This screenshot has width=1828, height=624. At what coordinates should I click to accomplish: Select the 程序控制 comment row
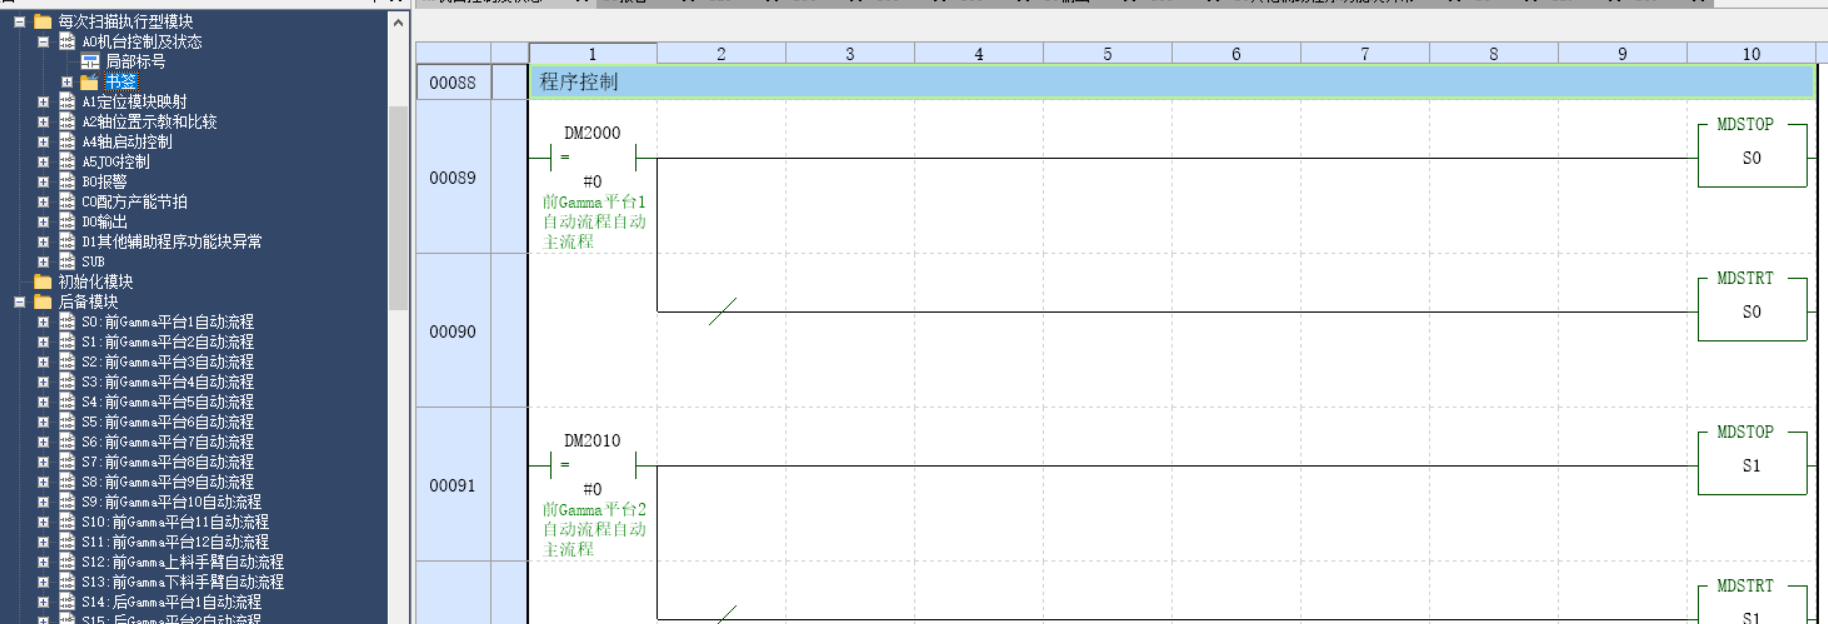pos(1170,82)
